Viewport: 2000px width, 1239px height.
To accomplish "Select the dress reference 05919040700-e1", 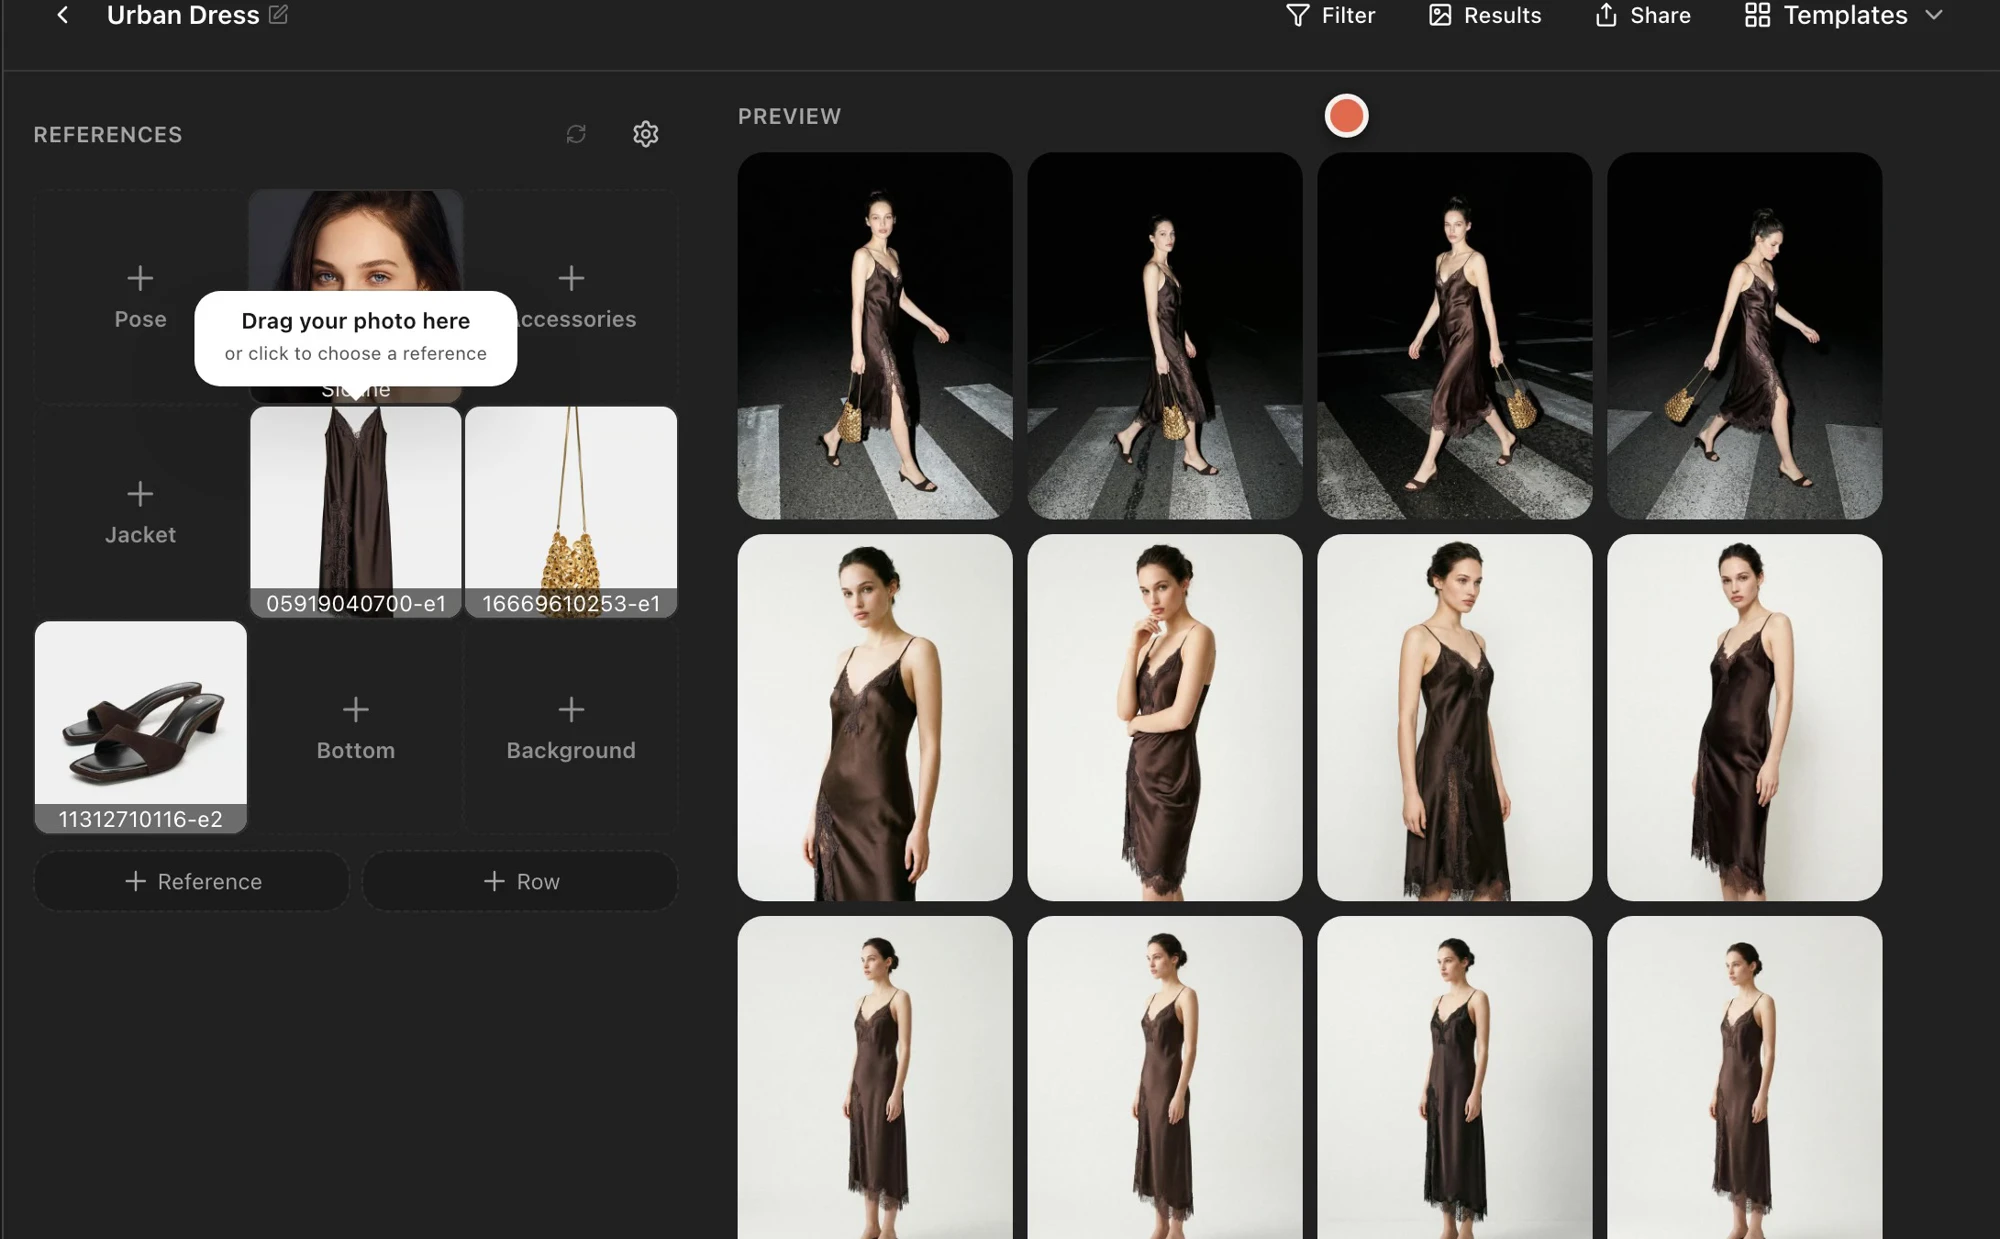I will point(356,512).
